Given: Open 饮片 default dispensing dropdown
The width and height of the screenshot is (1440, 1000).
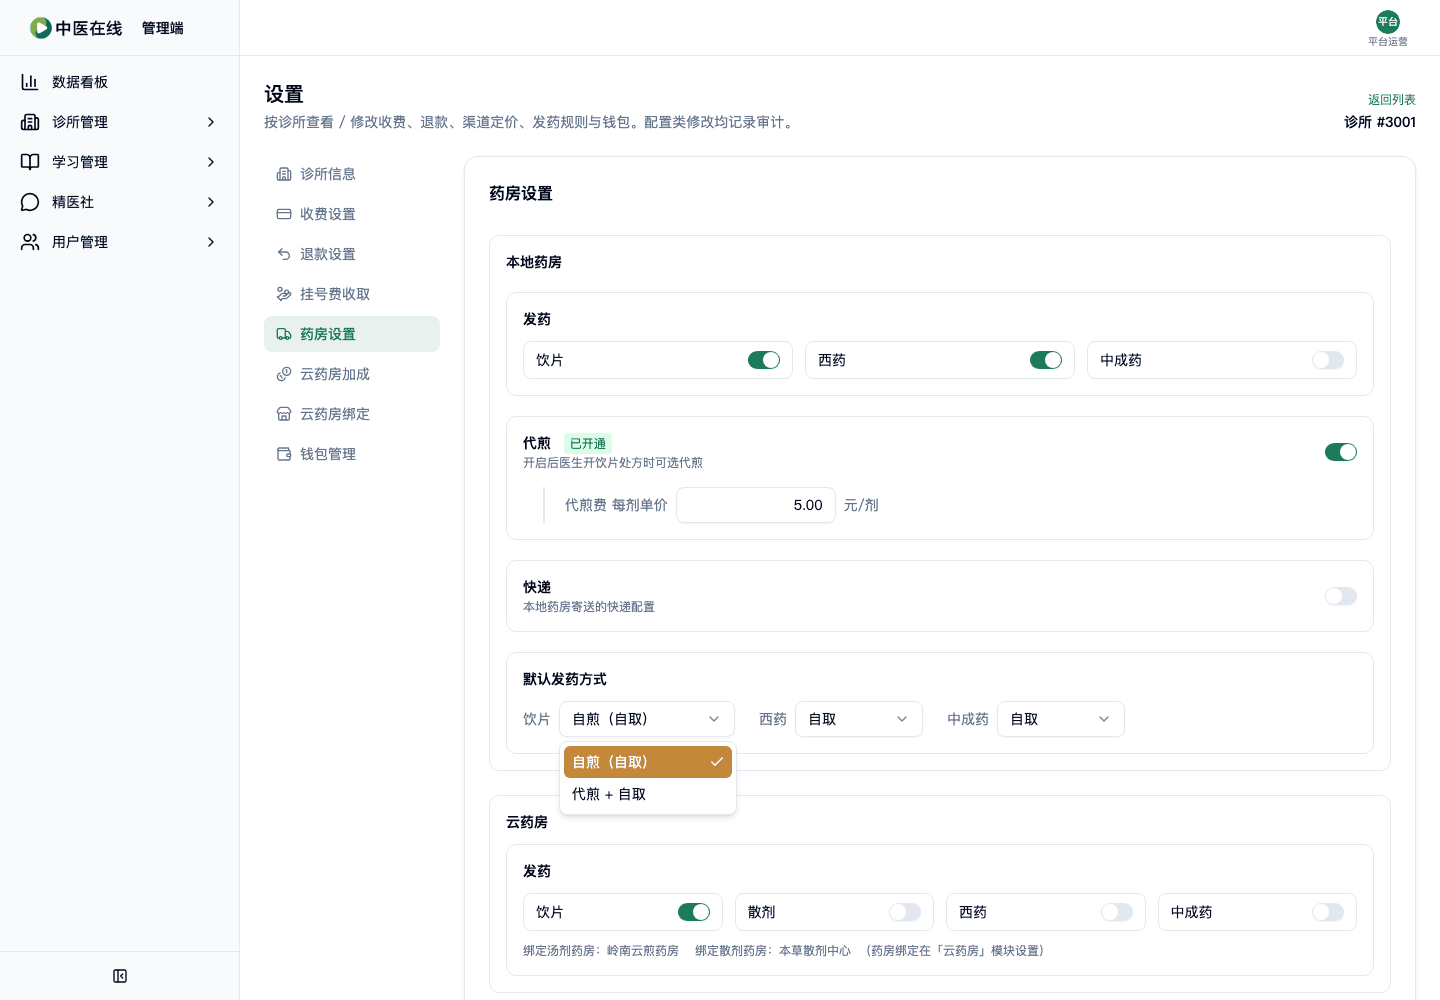Looking at the screenshot, I should (x=647, y=719).
